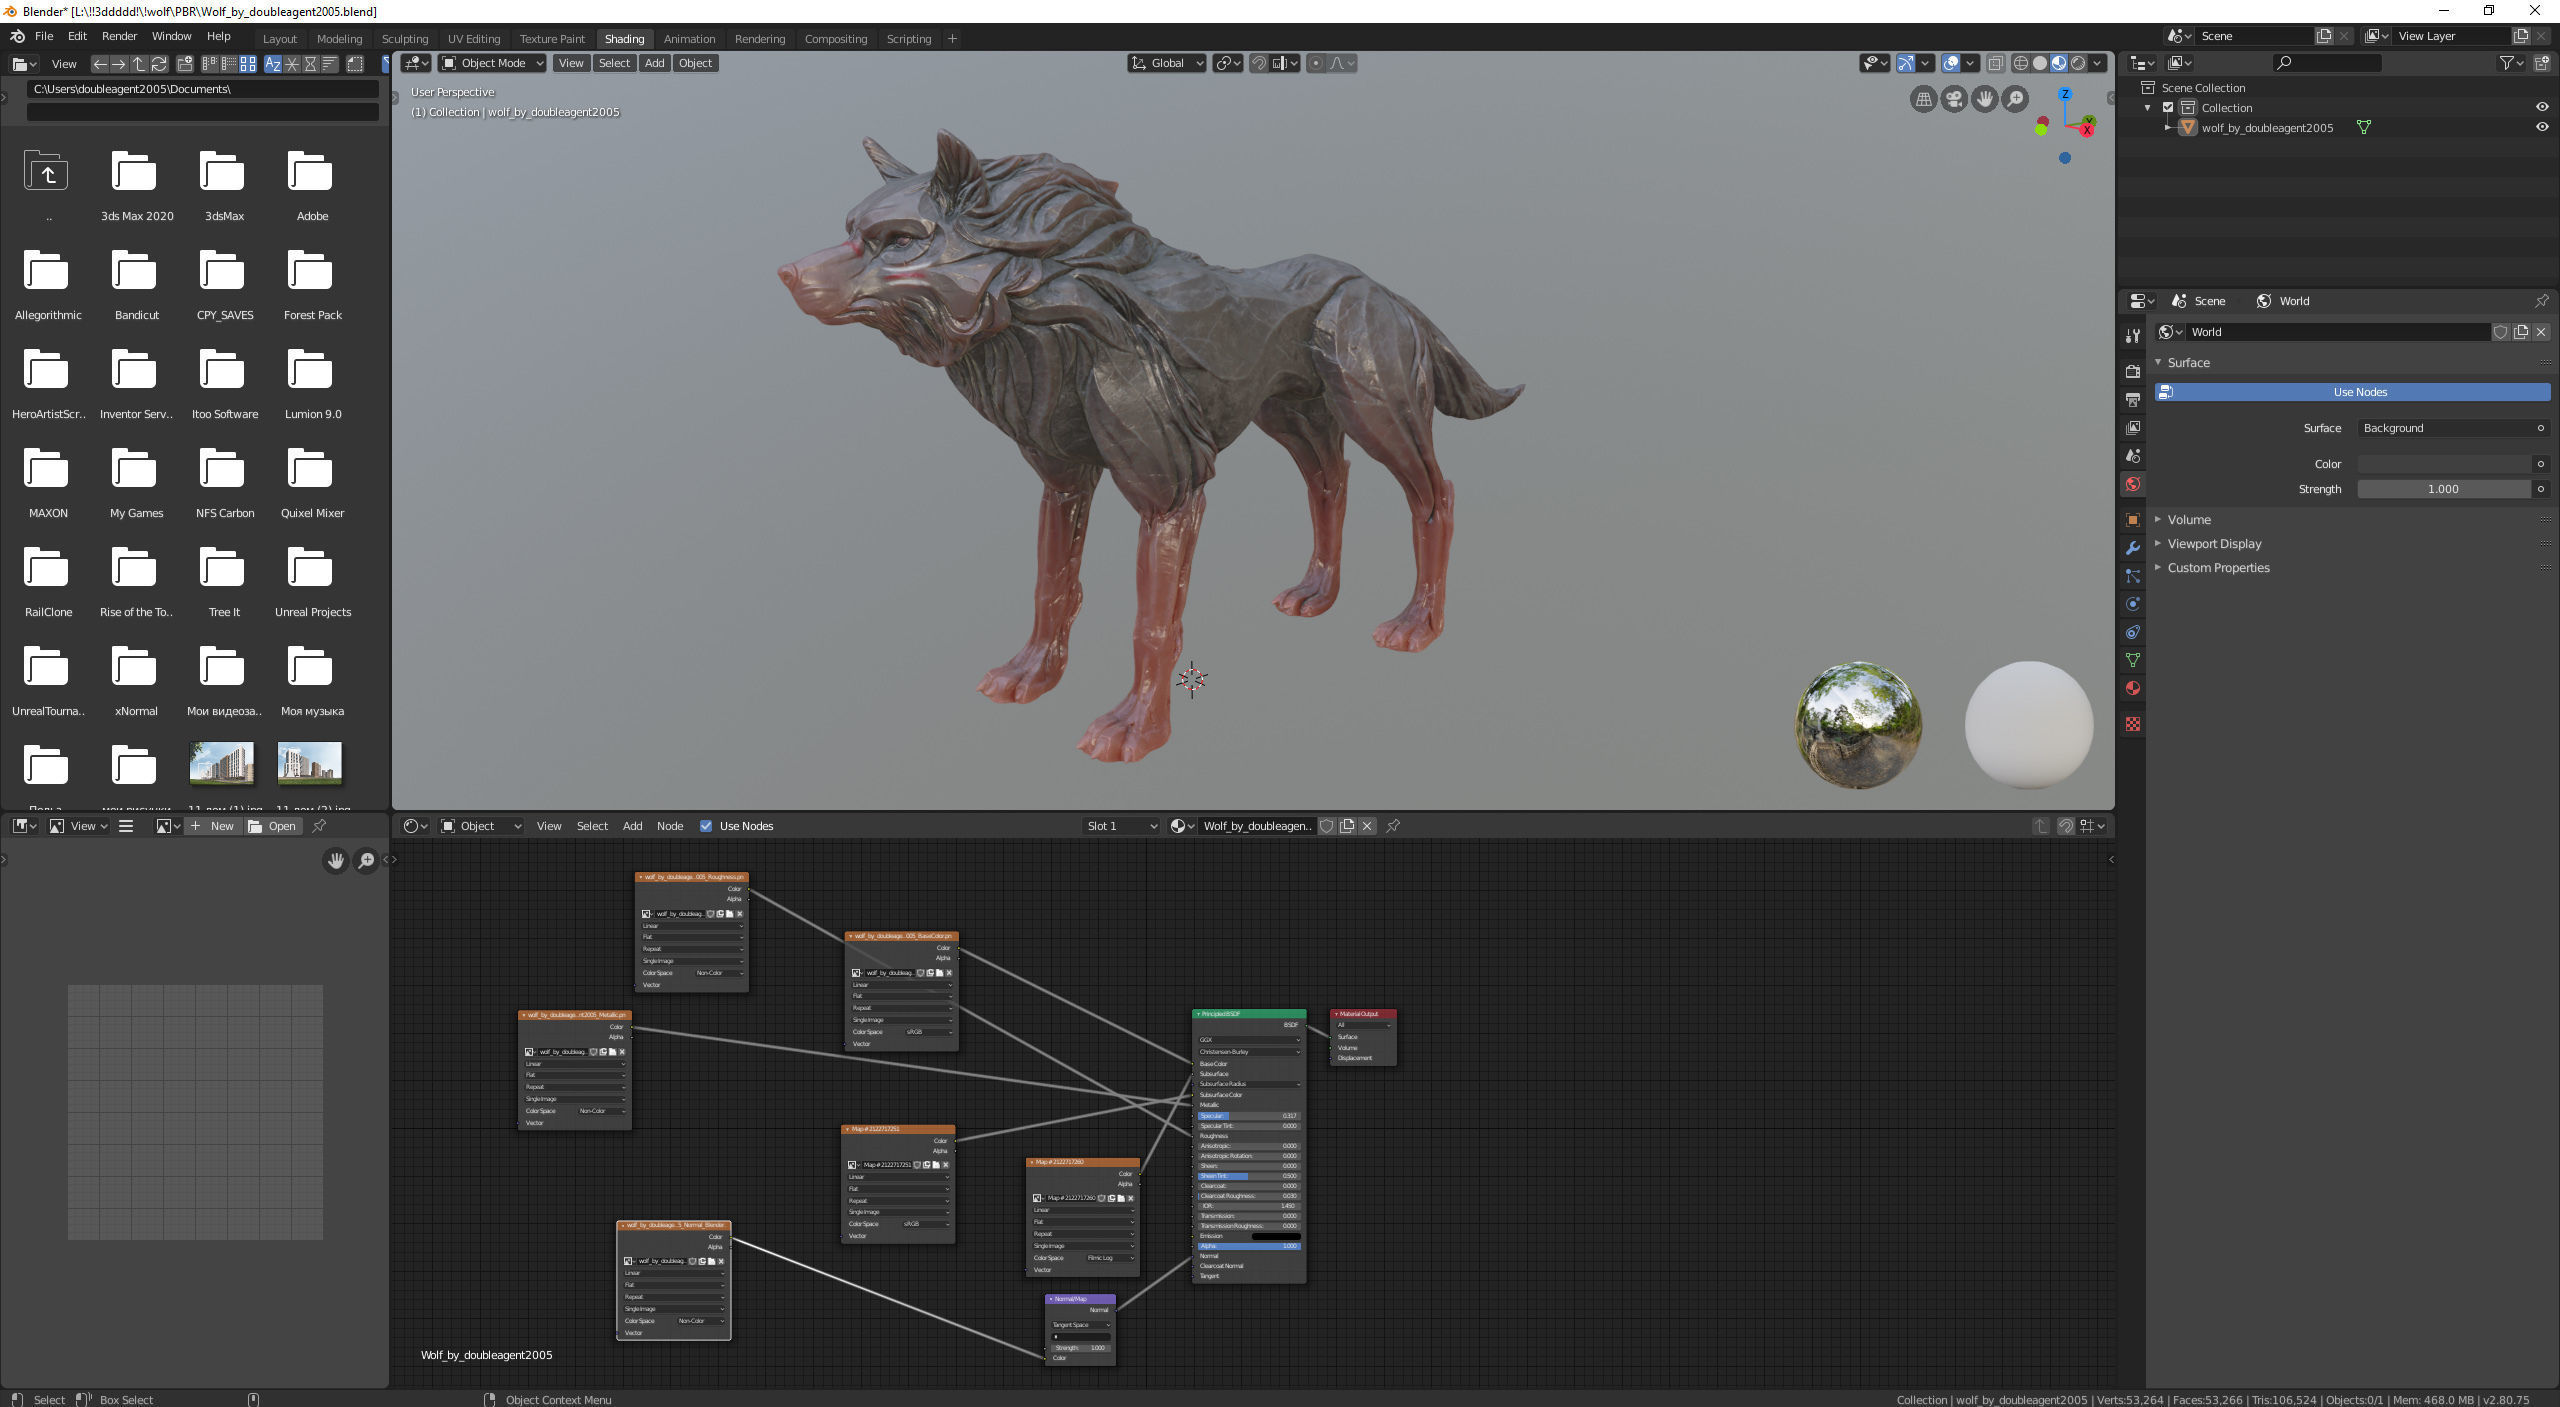The image size is (2560, 1407).
Task: Click the Add menu button in the 3D viewport
Action: 654,63
